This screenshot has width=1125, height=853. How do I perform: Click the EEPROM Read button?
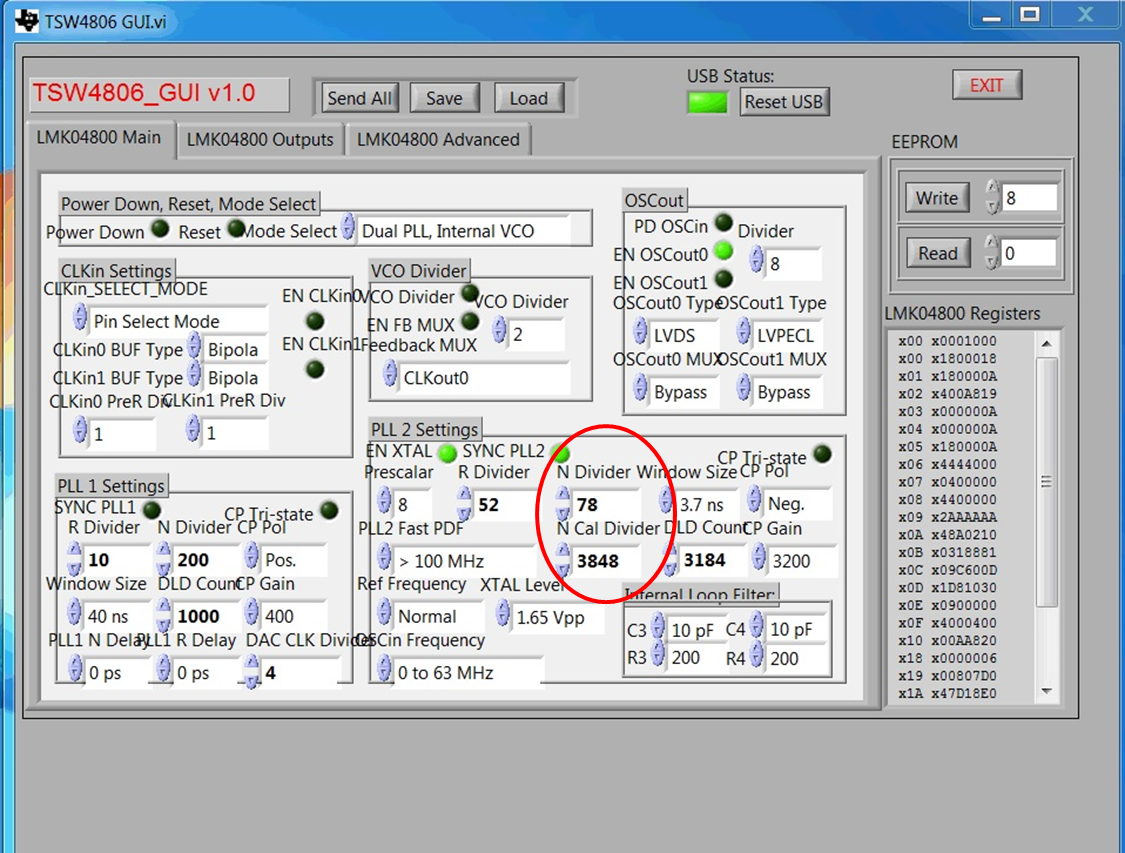[938, 253]
